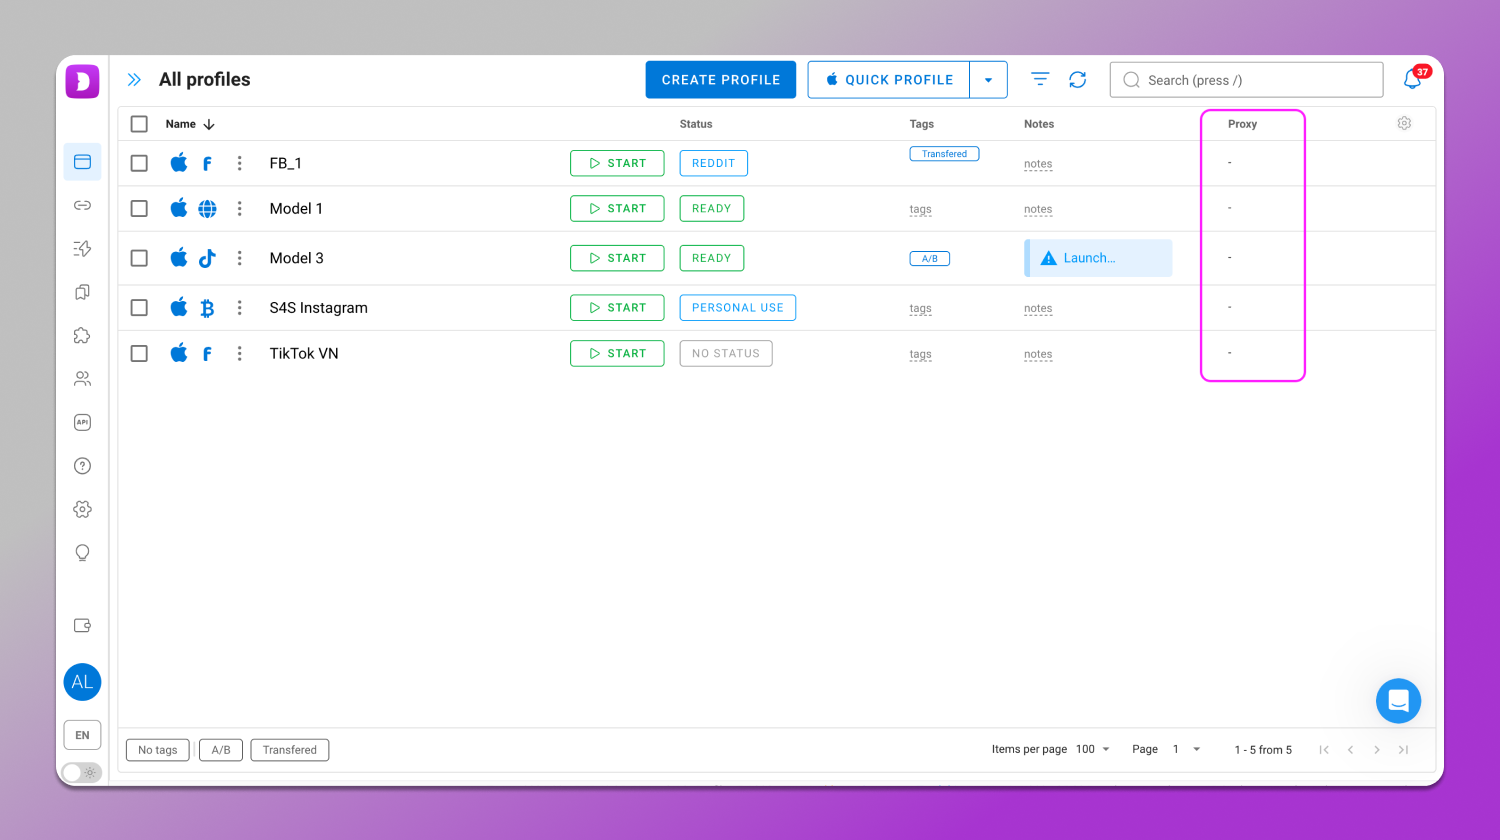
Task: Select the FB_1 profile checkbox
Action: tap(139, 163)
